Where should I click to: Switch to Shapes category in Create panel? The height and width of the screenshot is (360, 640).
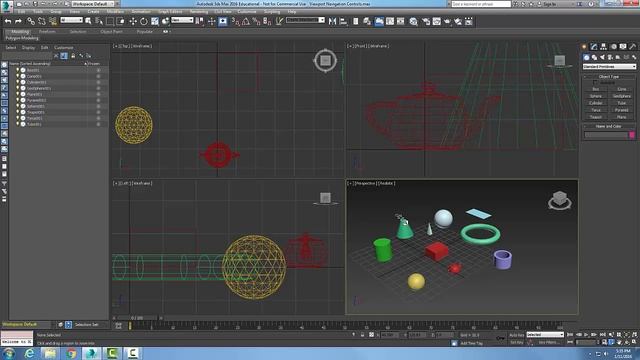(594, 57)
